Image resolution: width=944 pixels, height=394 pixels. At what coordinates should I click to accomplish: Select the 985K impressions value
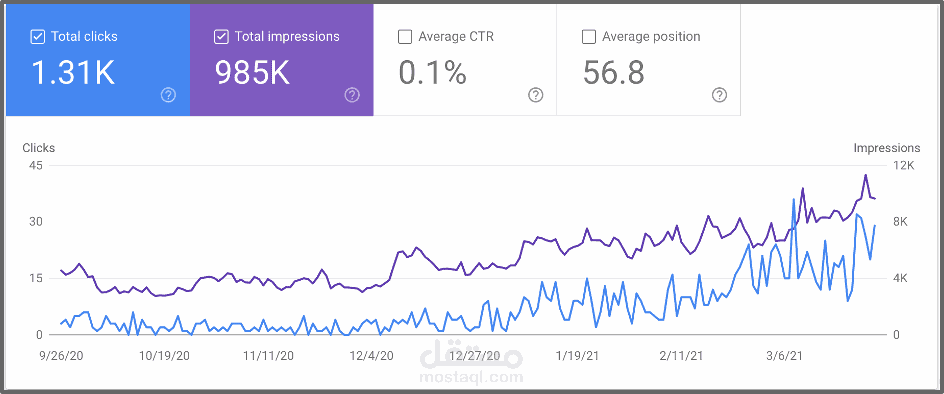tap(252, 73)
